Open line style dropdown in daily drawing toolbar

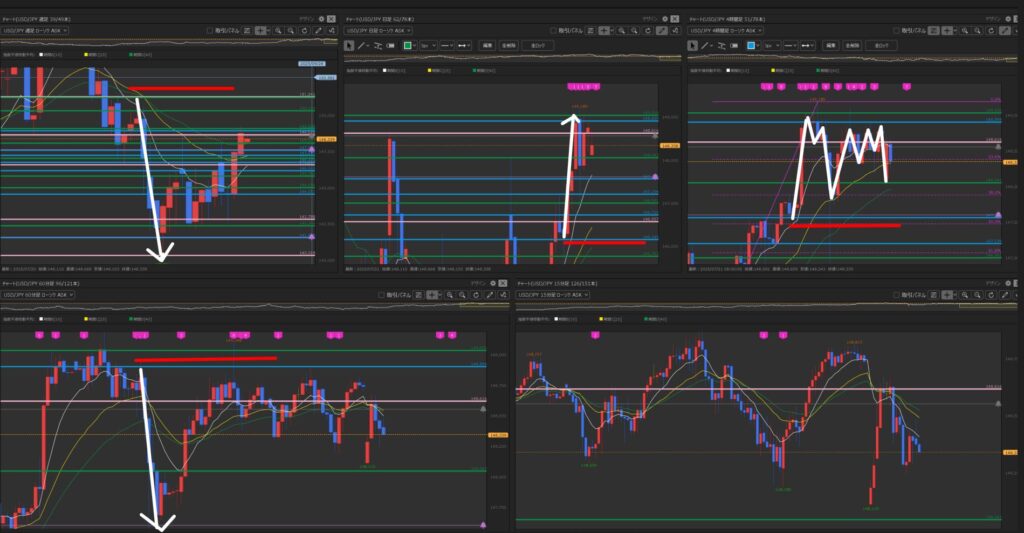coord(447,45)
